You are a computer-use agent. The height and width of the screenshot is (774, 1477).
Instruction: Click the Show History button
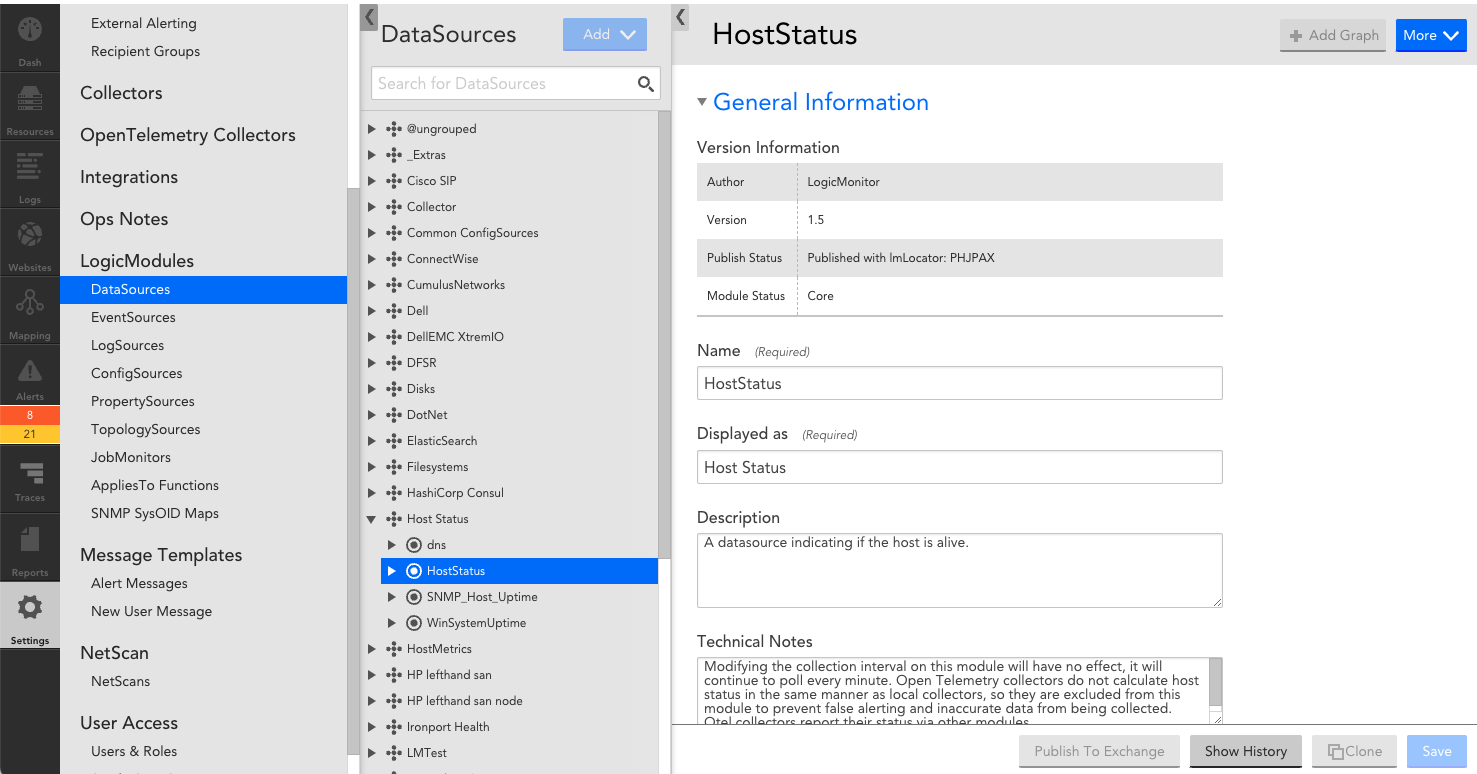point(1246,751)
